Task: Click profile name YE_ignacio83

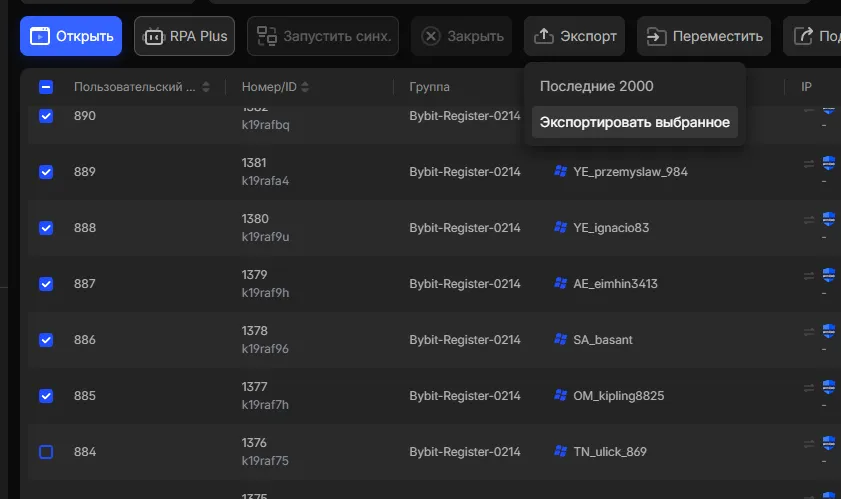Action: (610, 227)
